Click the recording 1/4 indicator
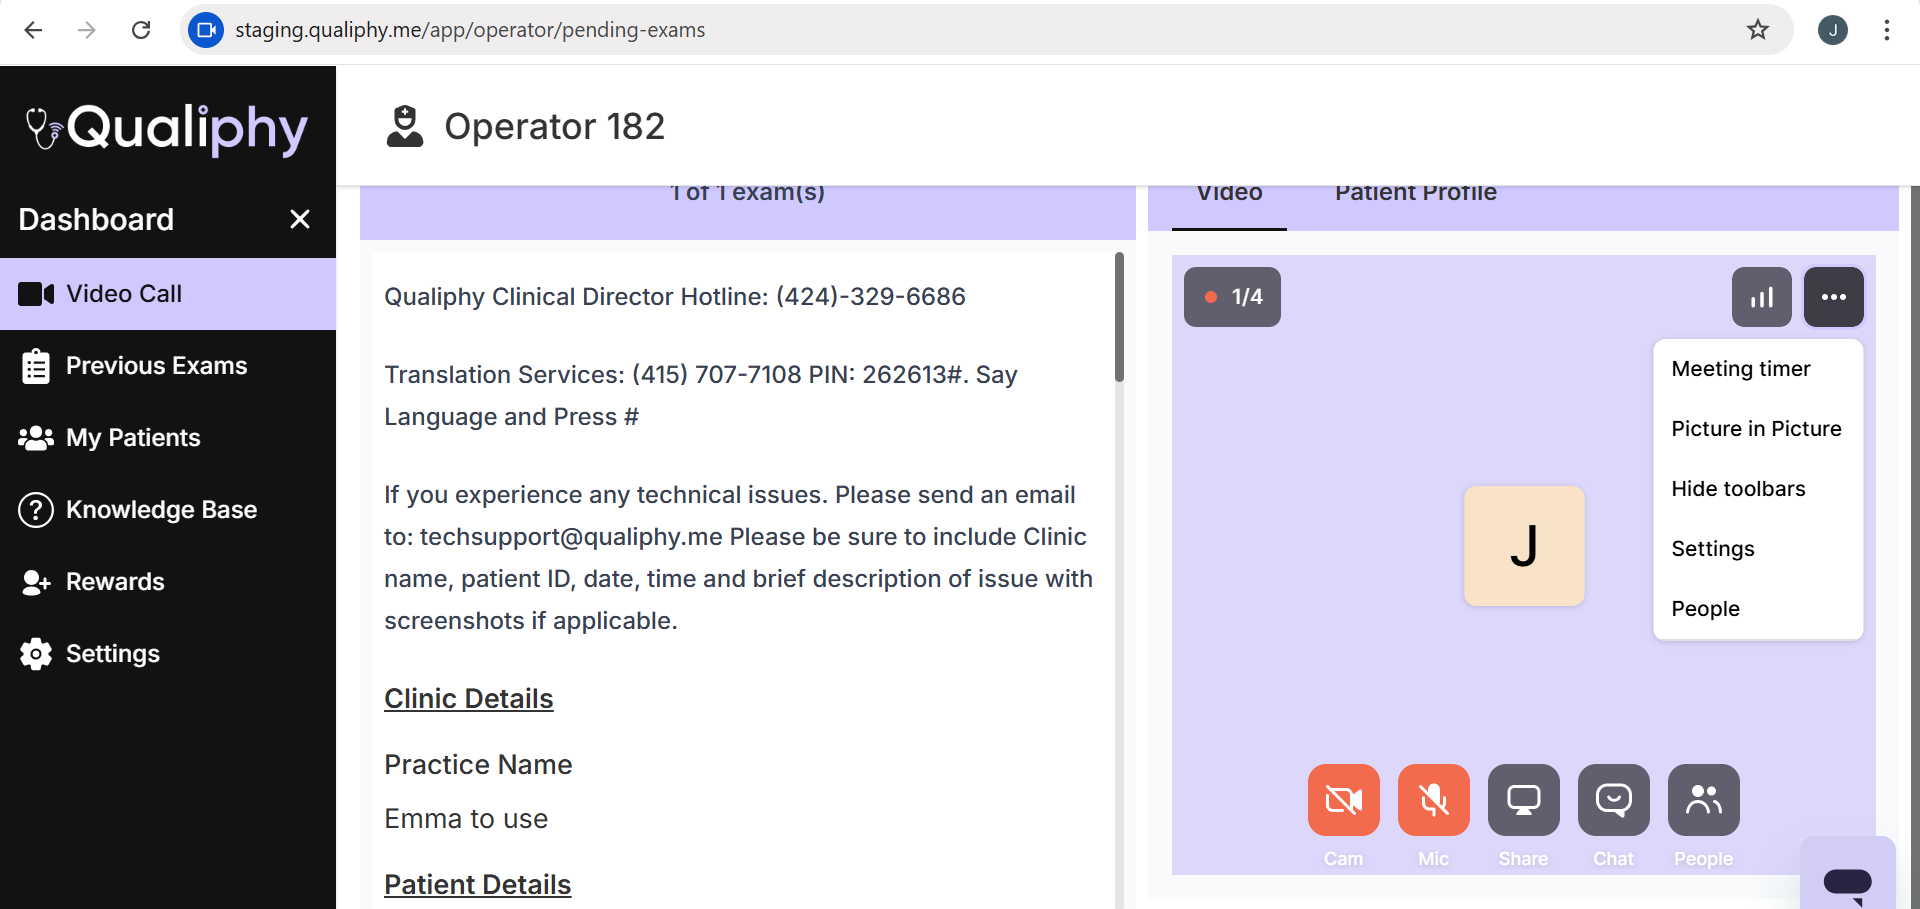1920x909 pixels. (x=1232, y=297)
